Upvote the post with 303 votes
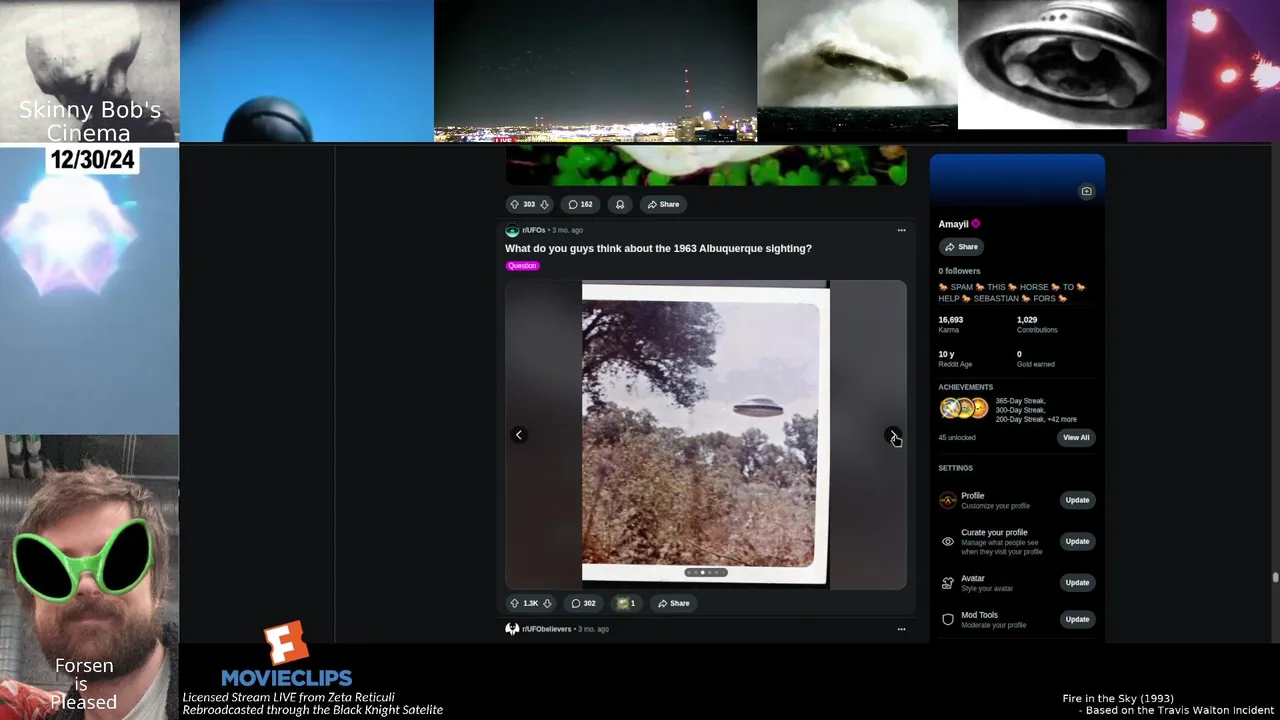The width and height of the screenshot is (1280, 720). point(514,204)
